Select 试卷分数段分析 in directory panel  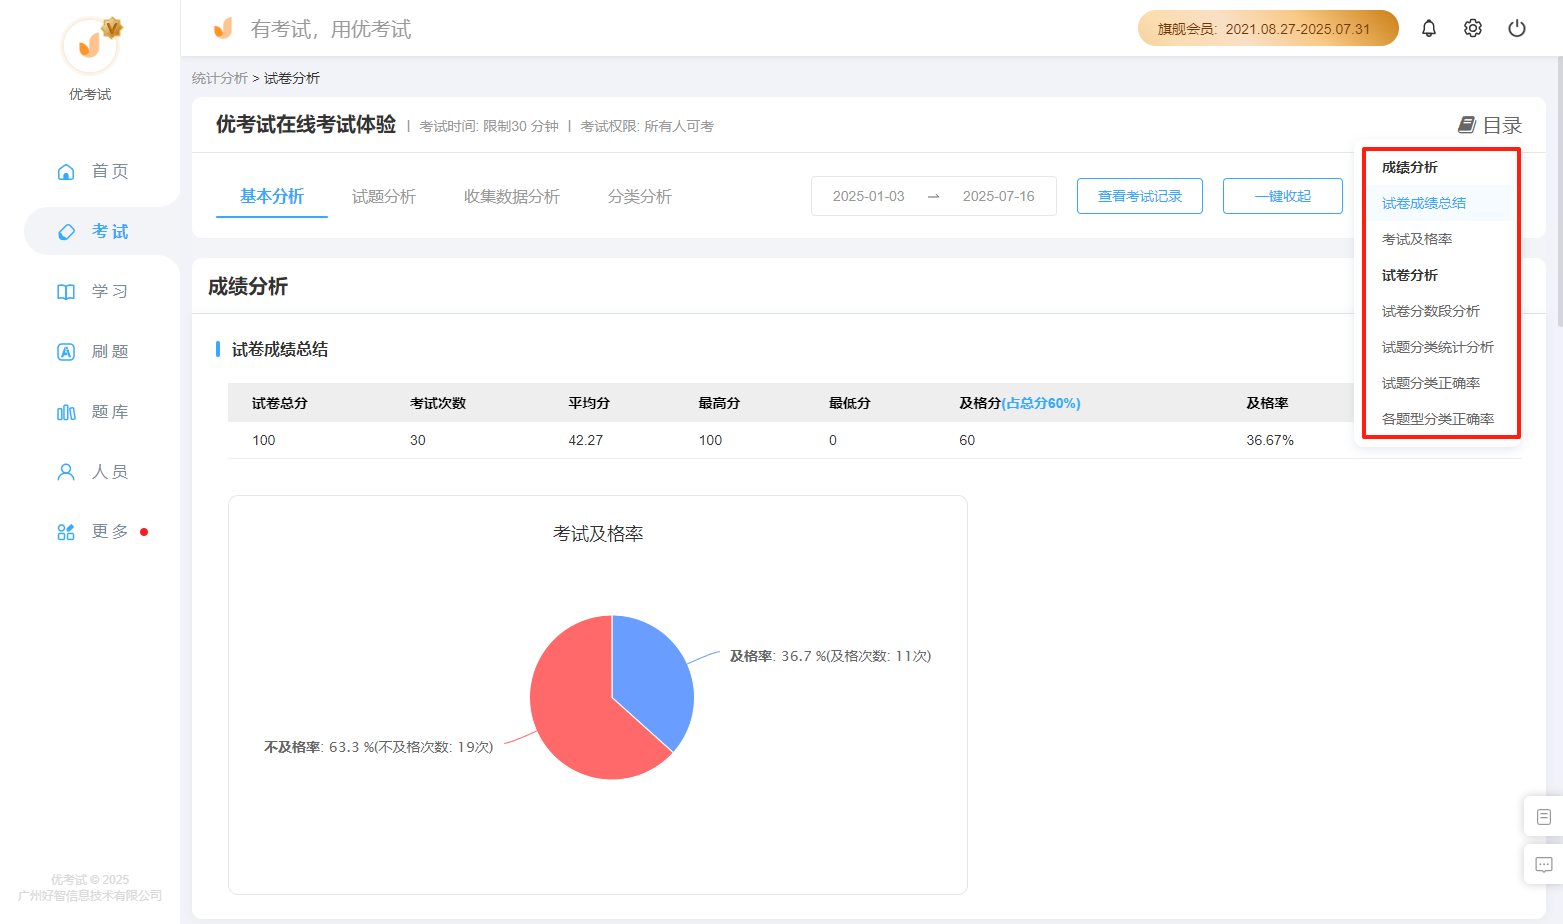pyautogui.click(x=1431, y=311)
